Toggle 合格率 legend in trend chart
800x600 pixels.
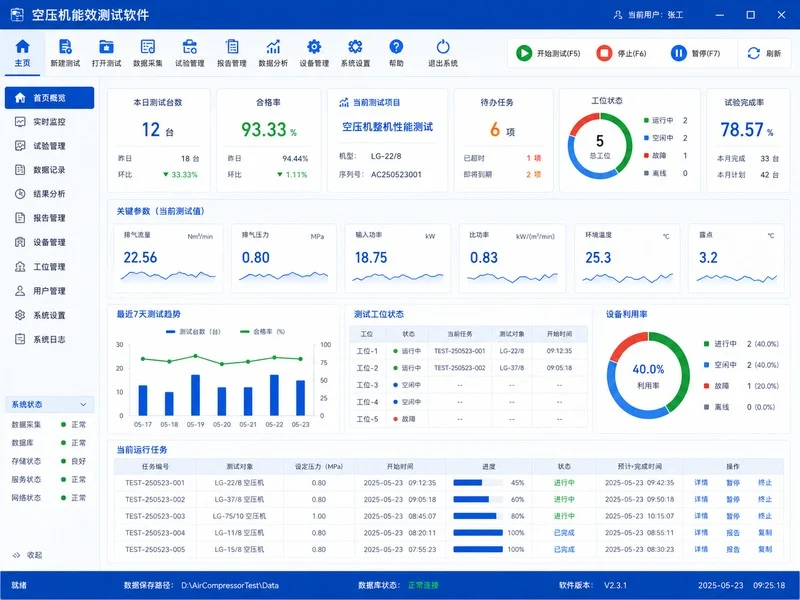pyautogui.click(x=262, y=332)
